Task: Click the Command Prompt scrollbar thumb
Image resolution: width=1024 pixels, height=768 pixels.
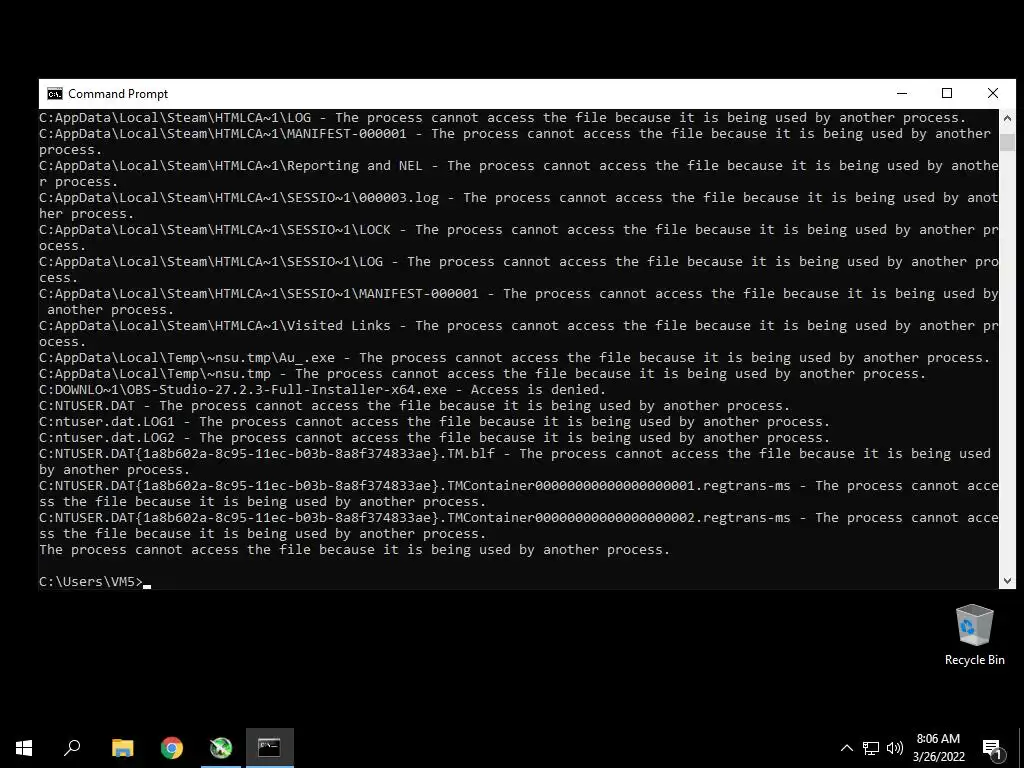Action: [x=1007, y=142]
